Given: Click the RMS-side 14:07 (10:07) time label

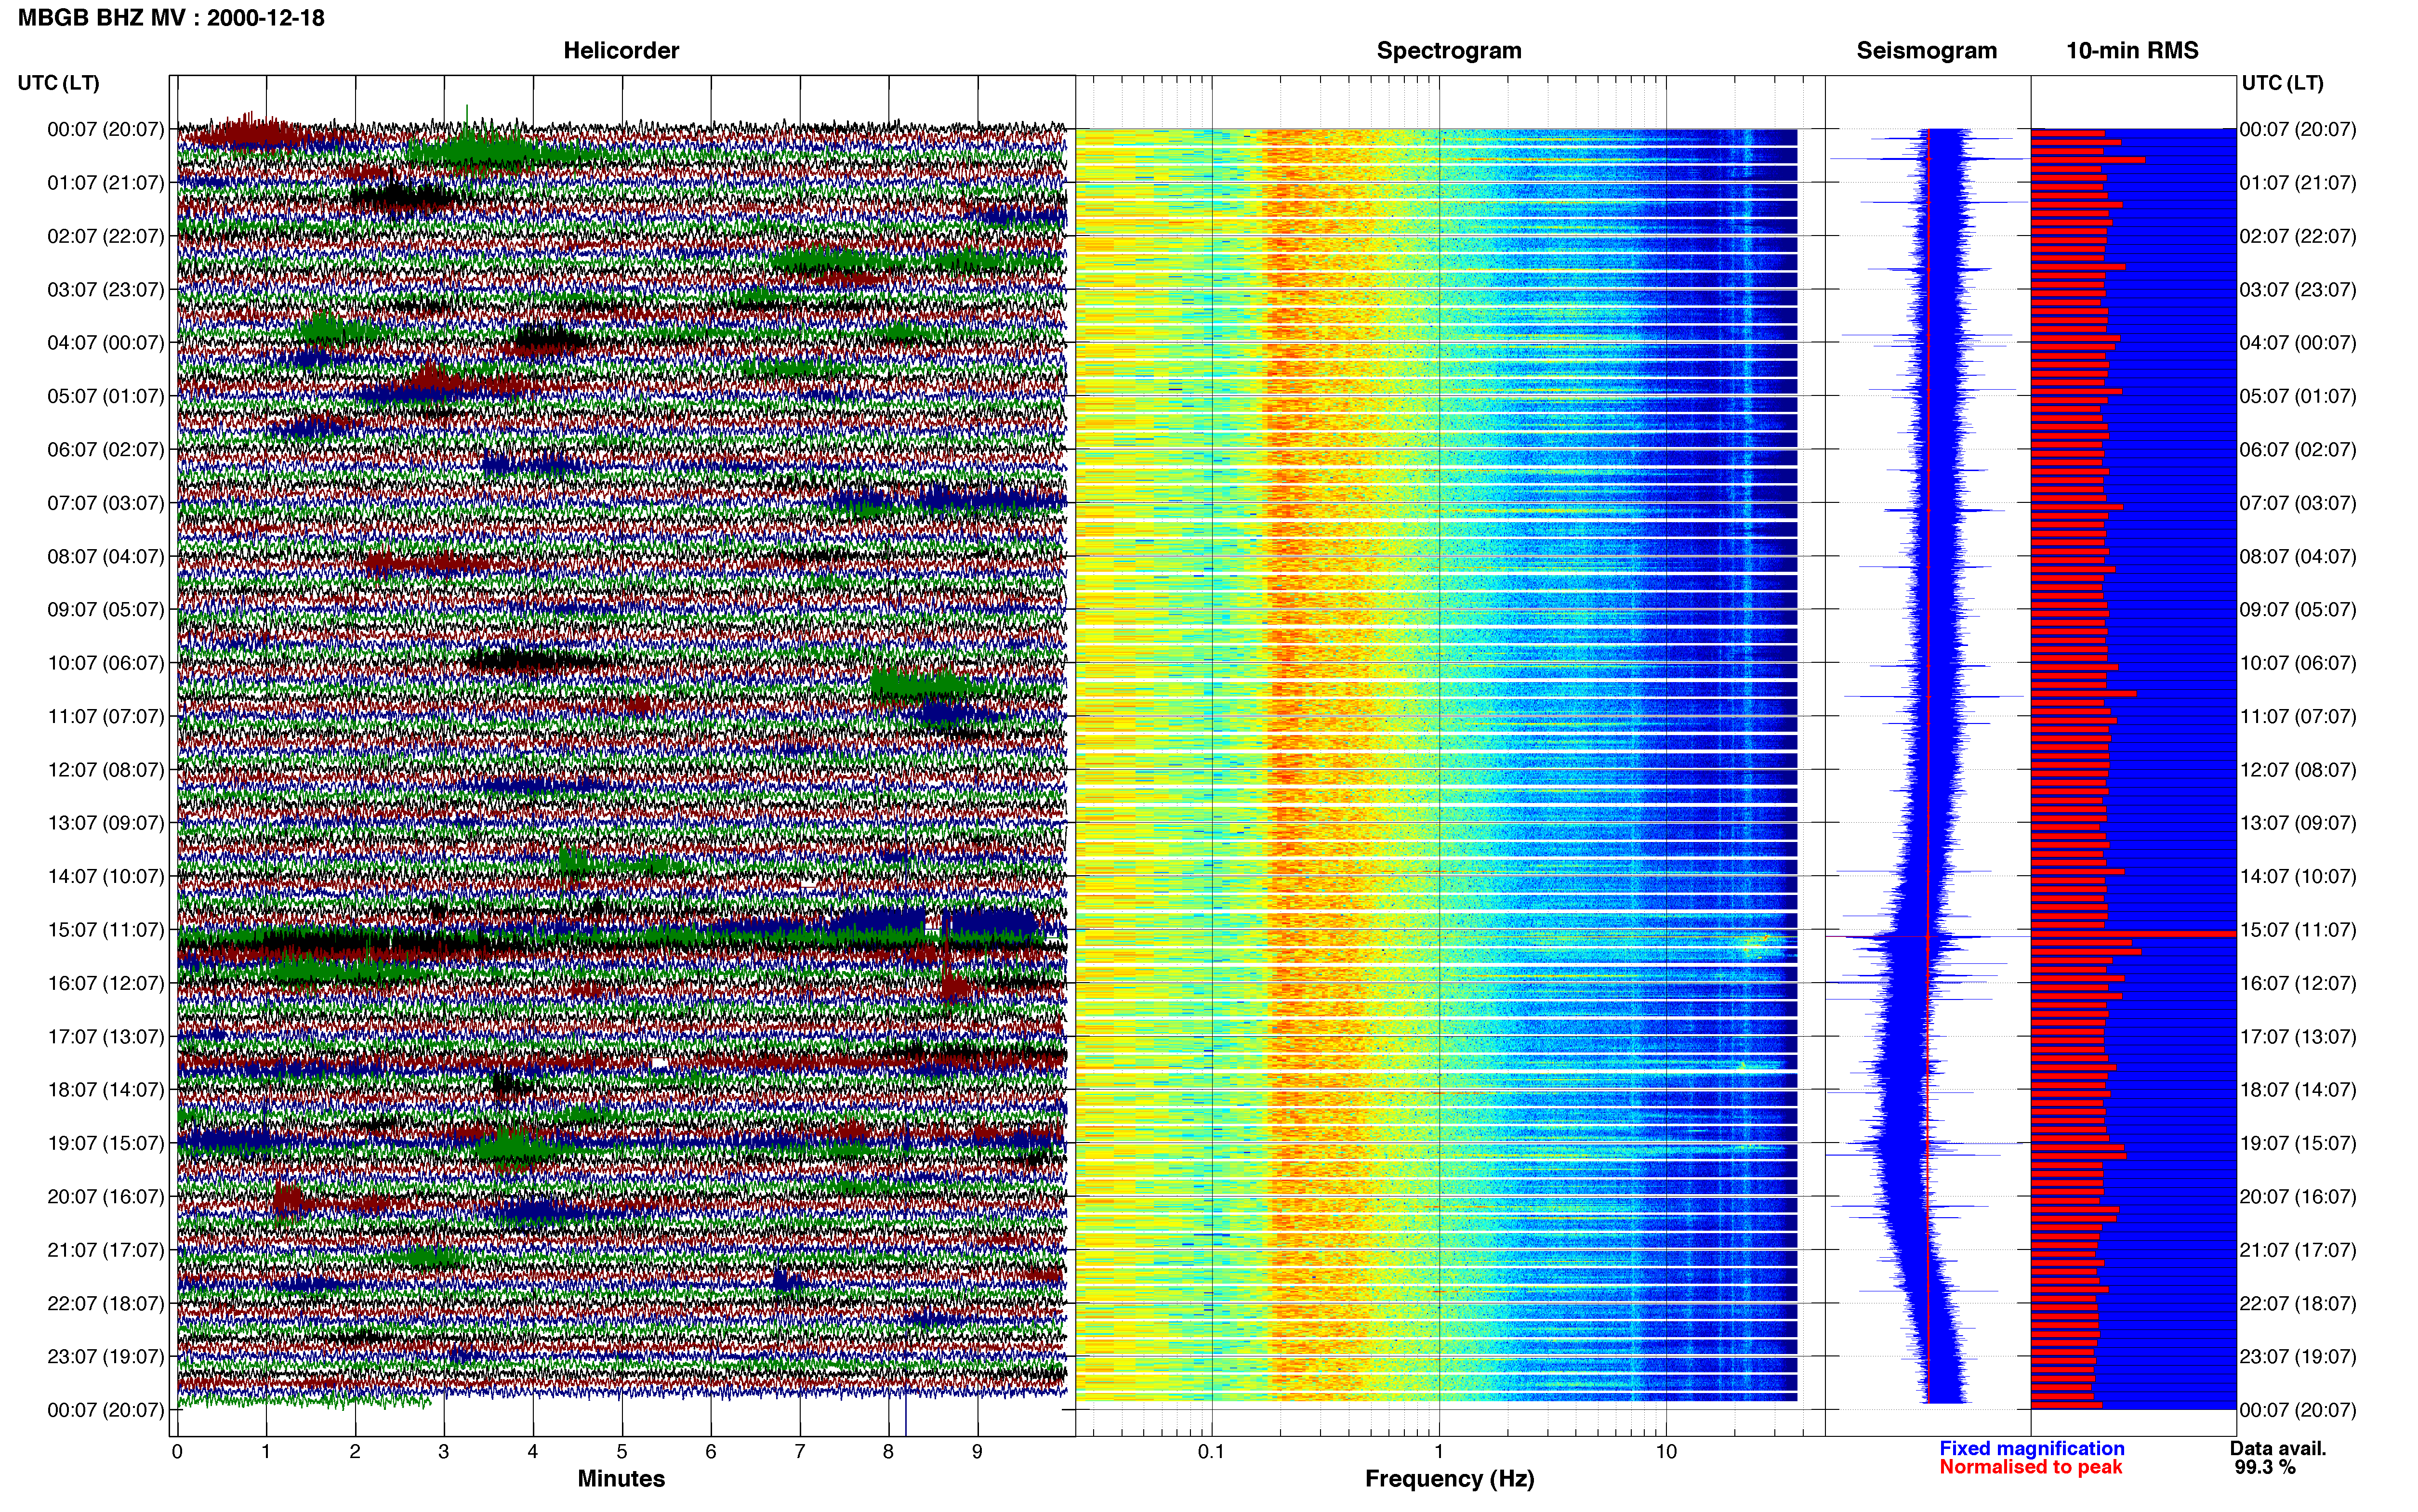Looking at the screenshot, I should [2298, 877].
